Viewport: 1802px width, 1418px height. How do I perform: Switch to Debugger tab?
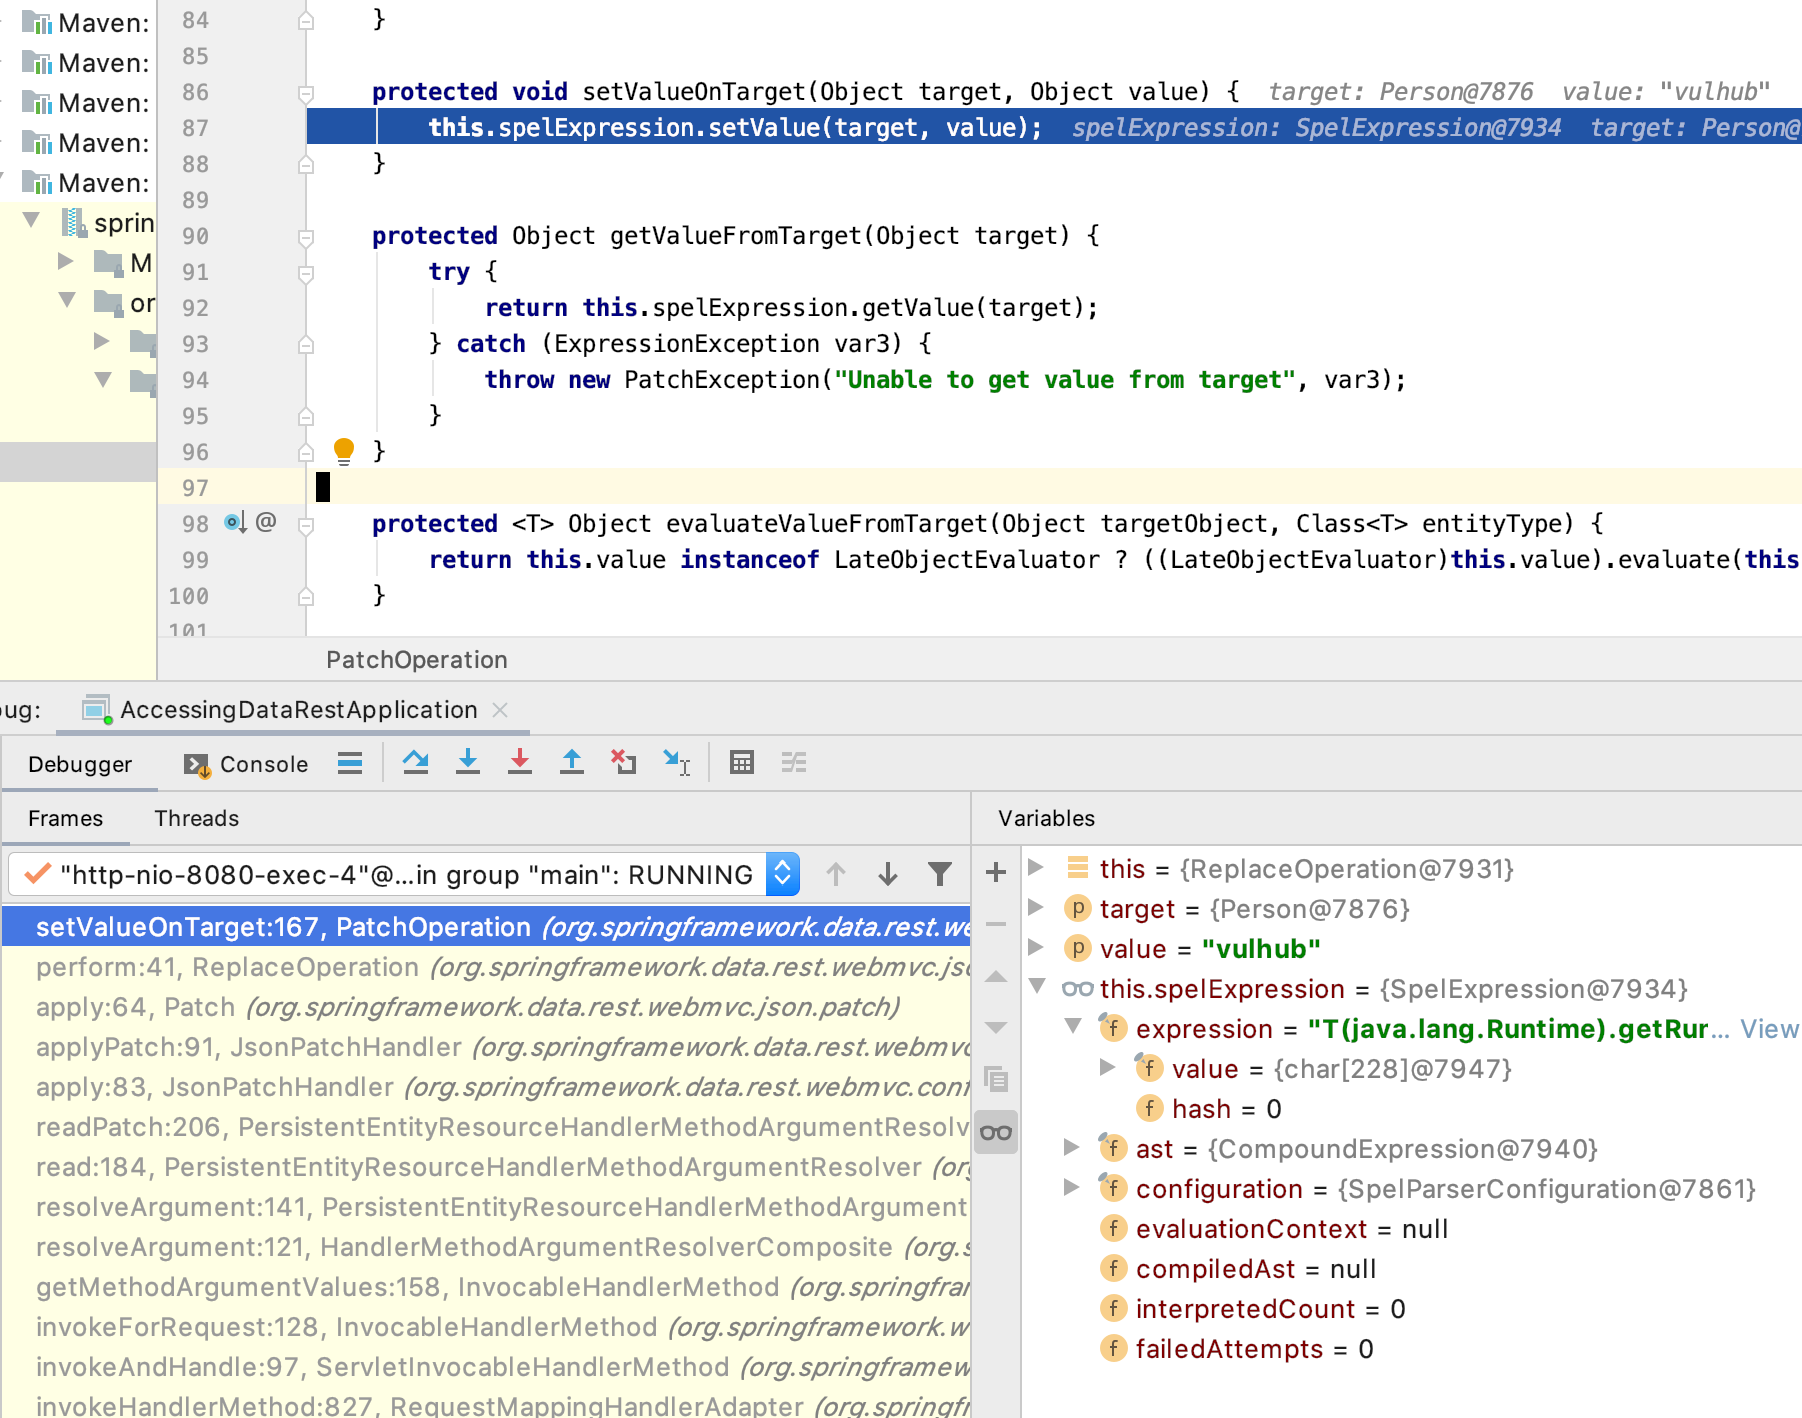pyautogui.click(x=80, y=764)
